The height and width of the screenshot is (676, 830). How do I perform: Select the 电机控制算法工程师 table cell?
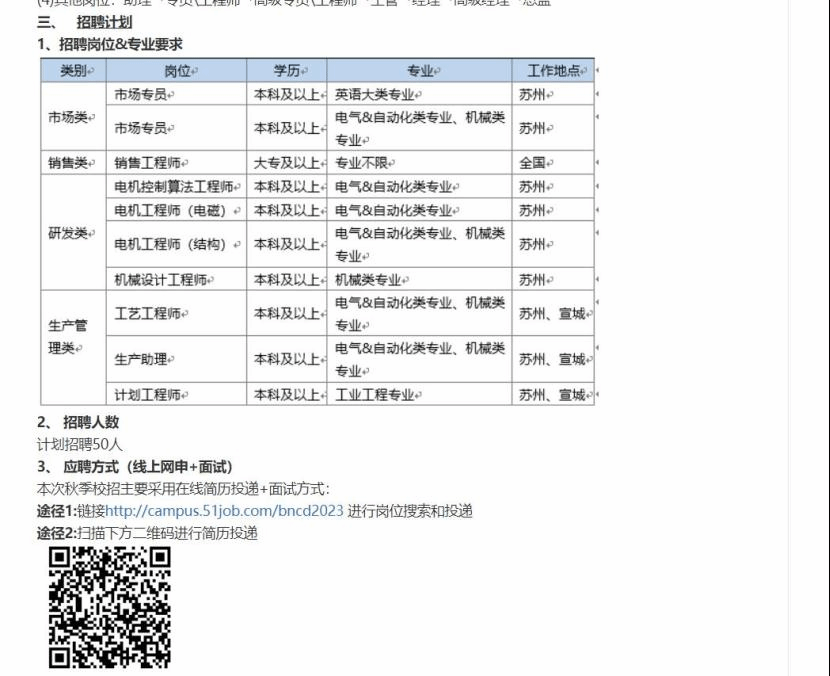(x=176, y=187)
